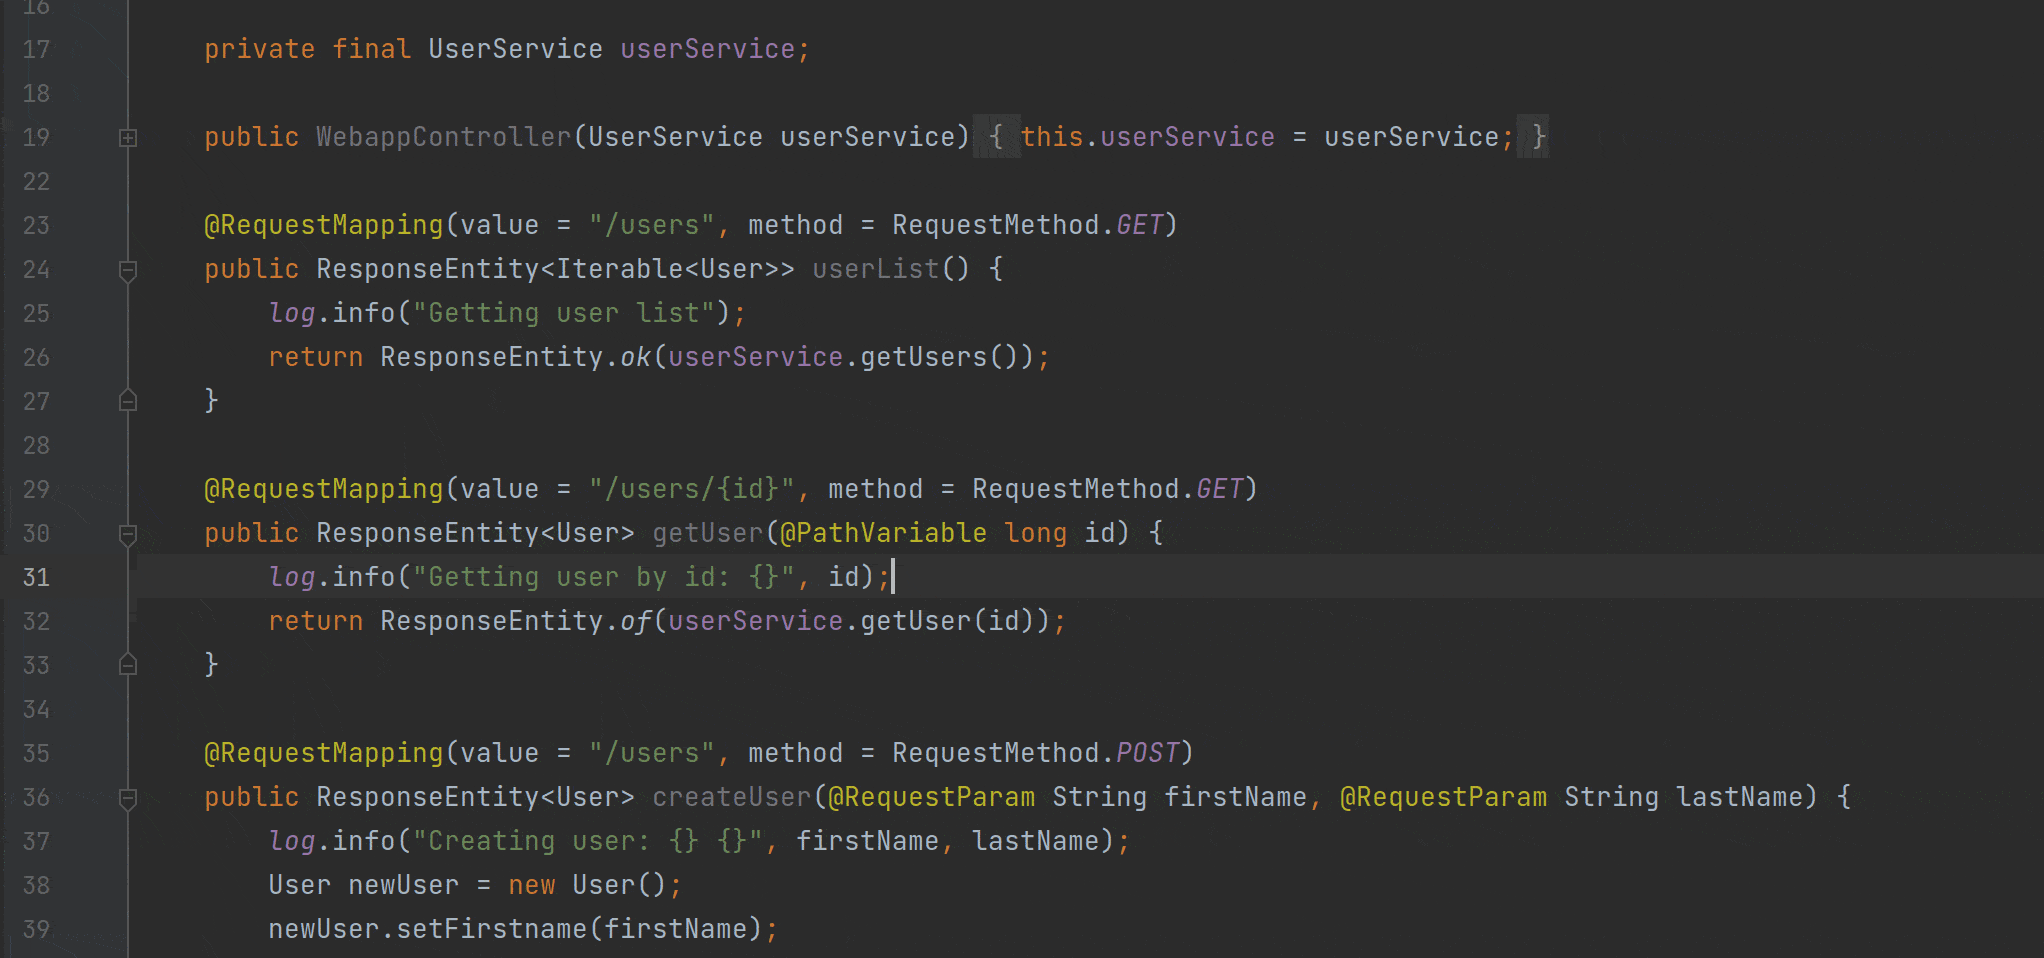
Task: Click line number 37 in the gutter
Action: tap(36, 841)
